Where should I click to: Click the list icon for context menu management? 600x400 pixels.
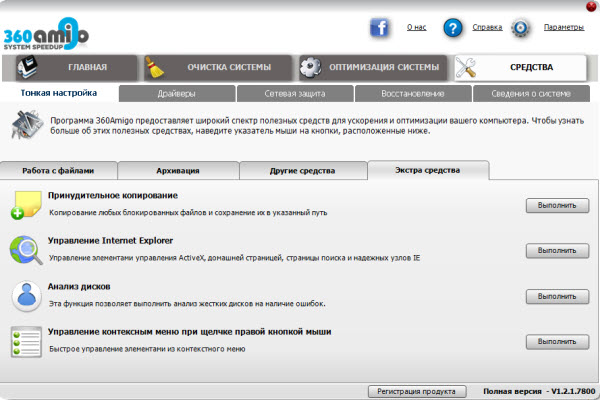(x=26, y=342)
